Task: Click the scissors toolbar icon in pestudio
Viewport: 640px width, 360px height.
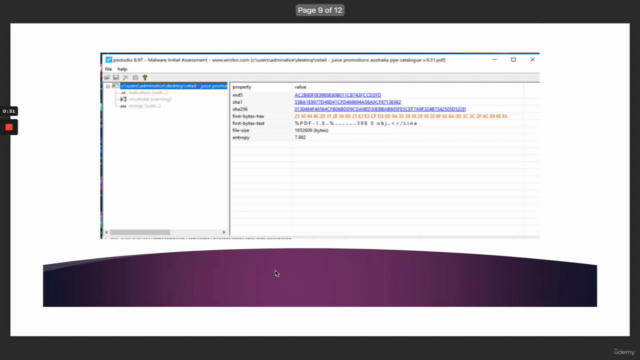Action: (125, 78)
